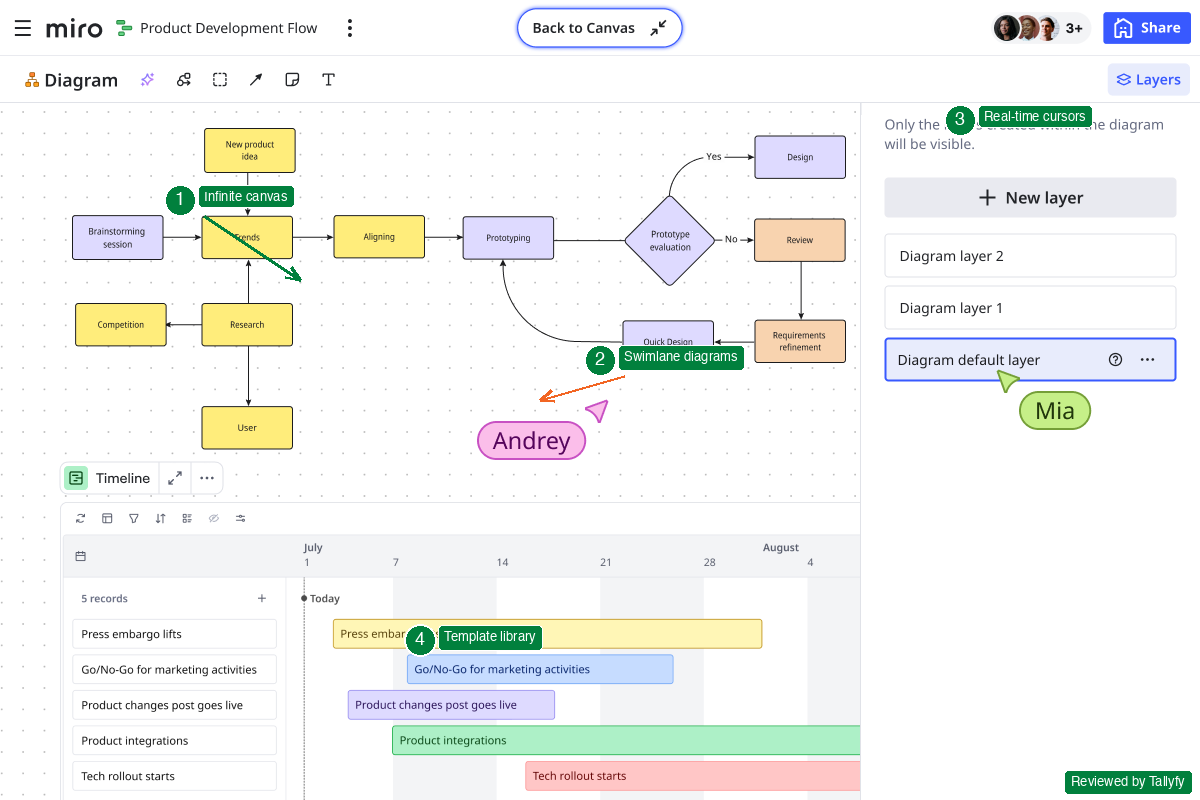The image size is (1200, 800).
Task: Select the Connection line arrow tool
Action: pos(255,79)
